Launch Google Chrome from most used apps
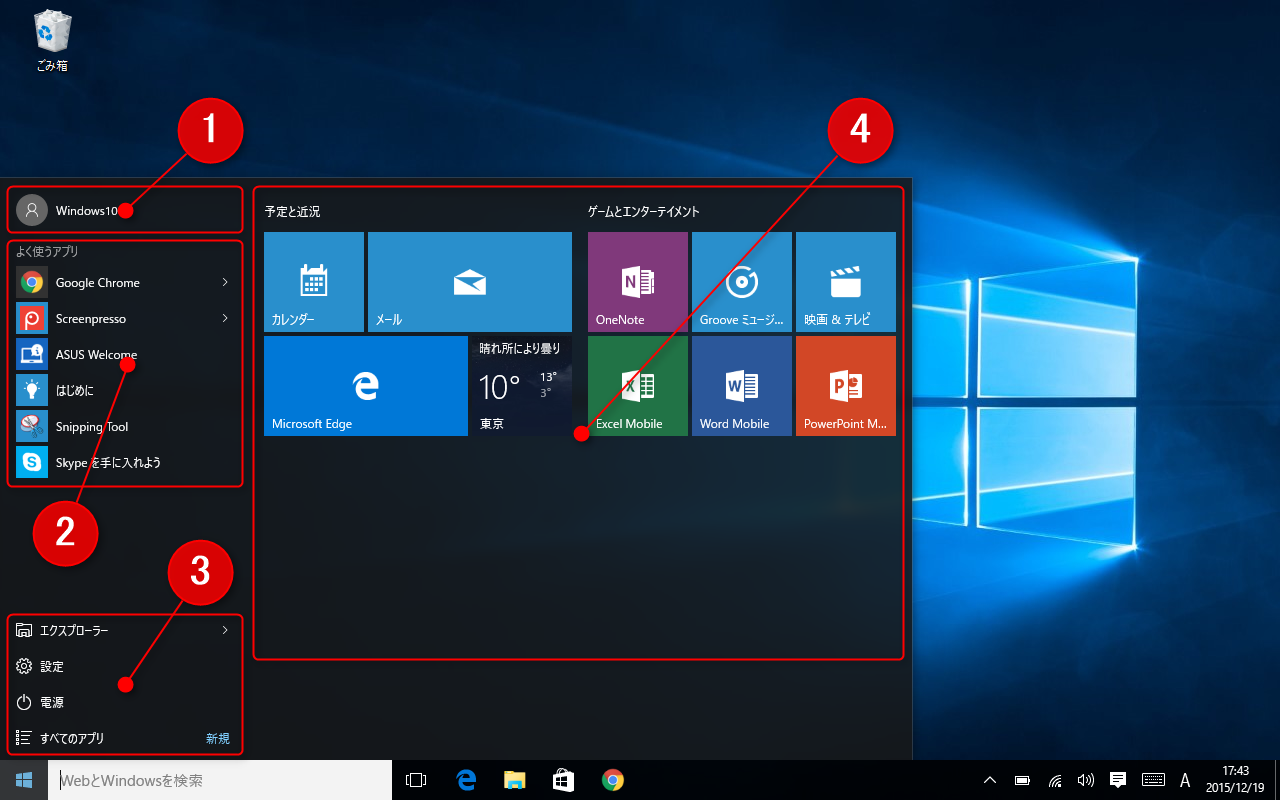Viewport: 1280px width, 800px height. pyautogui.click(x=125, y=283)
